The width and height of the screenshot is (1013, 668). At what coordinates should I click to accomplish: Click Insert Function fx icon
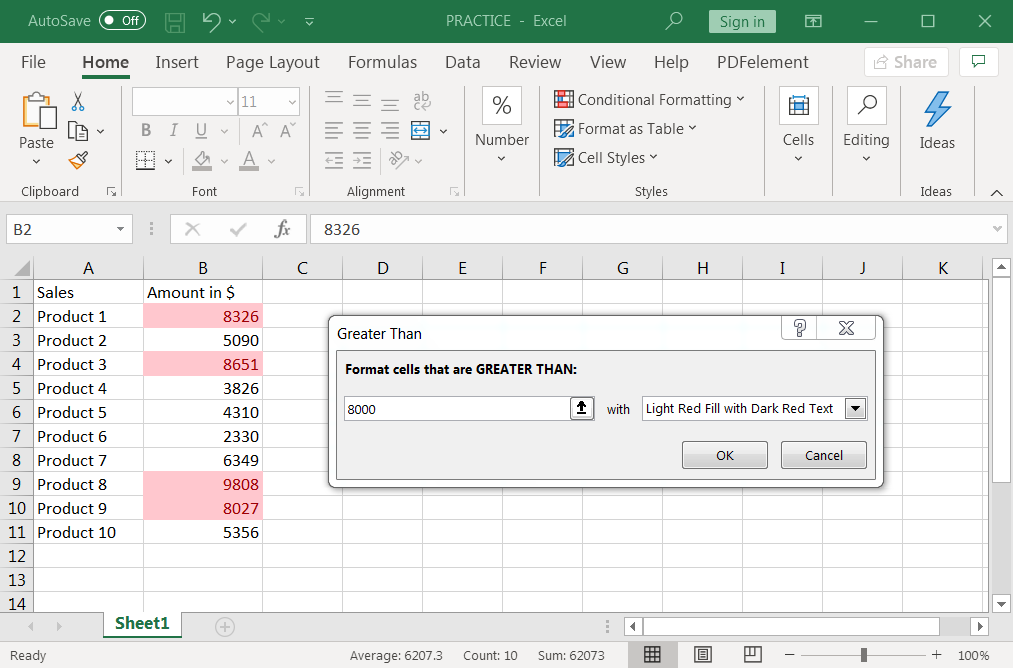(282, 229)
